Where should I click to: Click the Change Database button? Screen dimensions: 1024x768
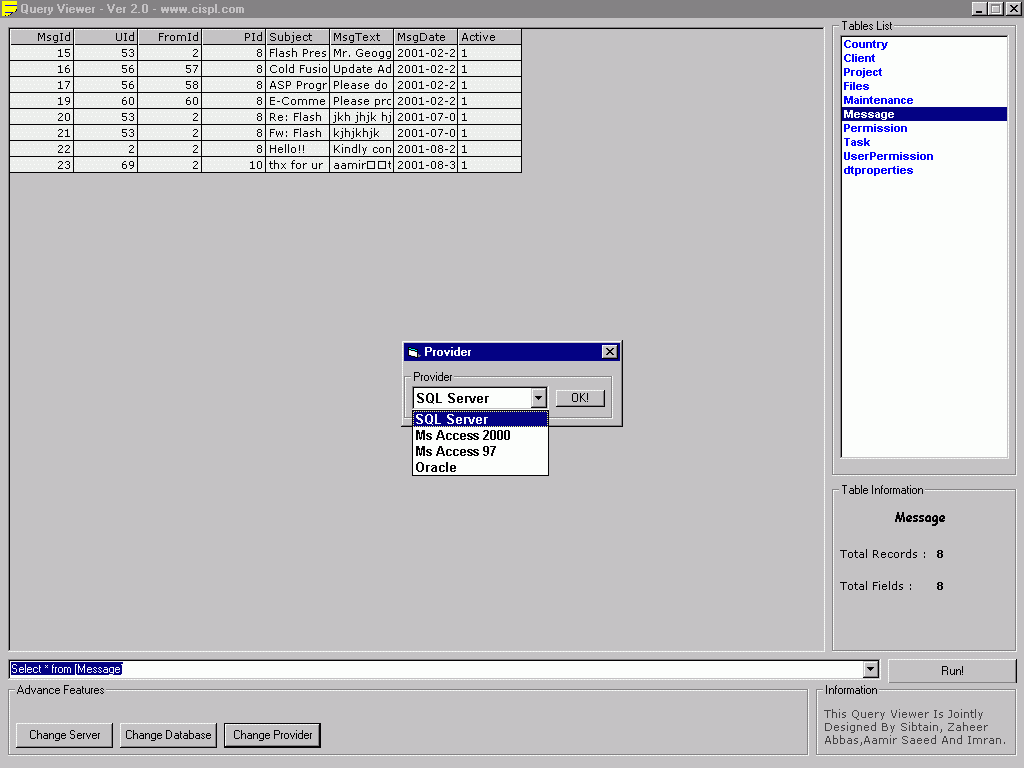(168, 735)
